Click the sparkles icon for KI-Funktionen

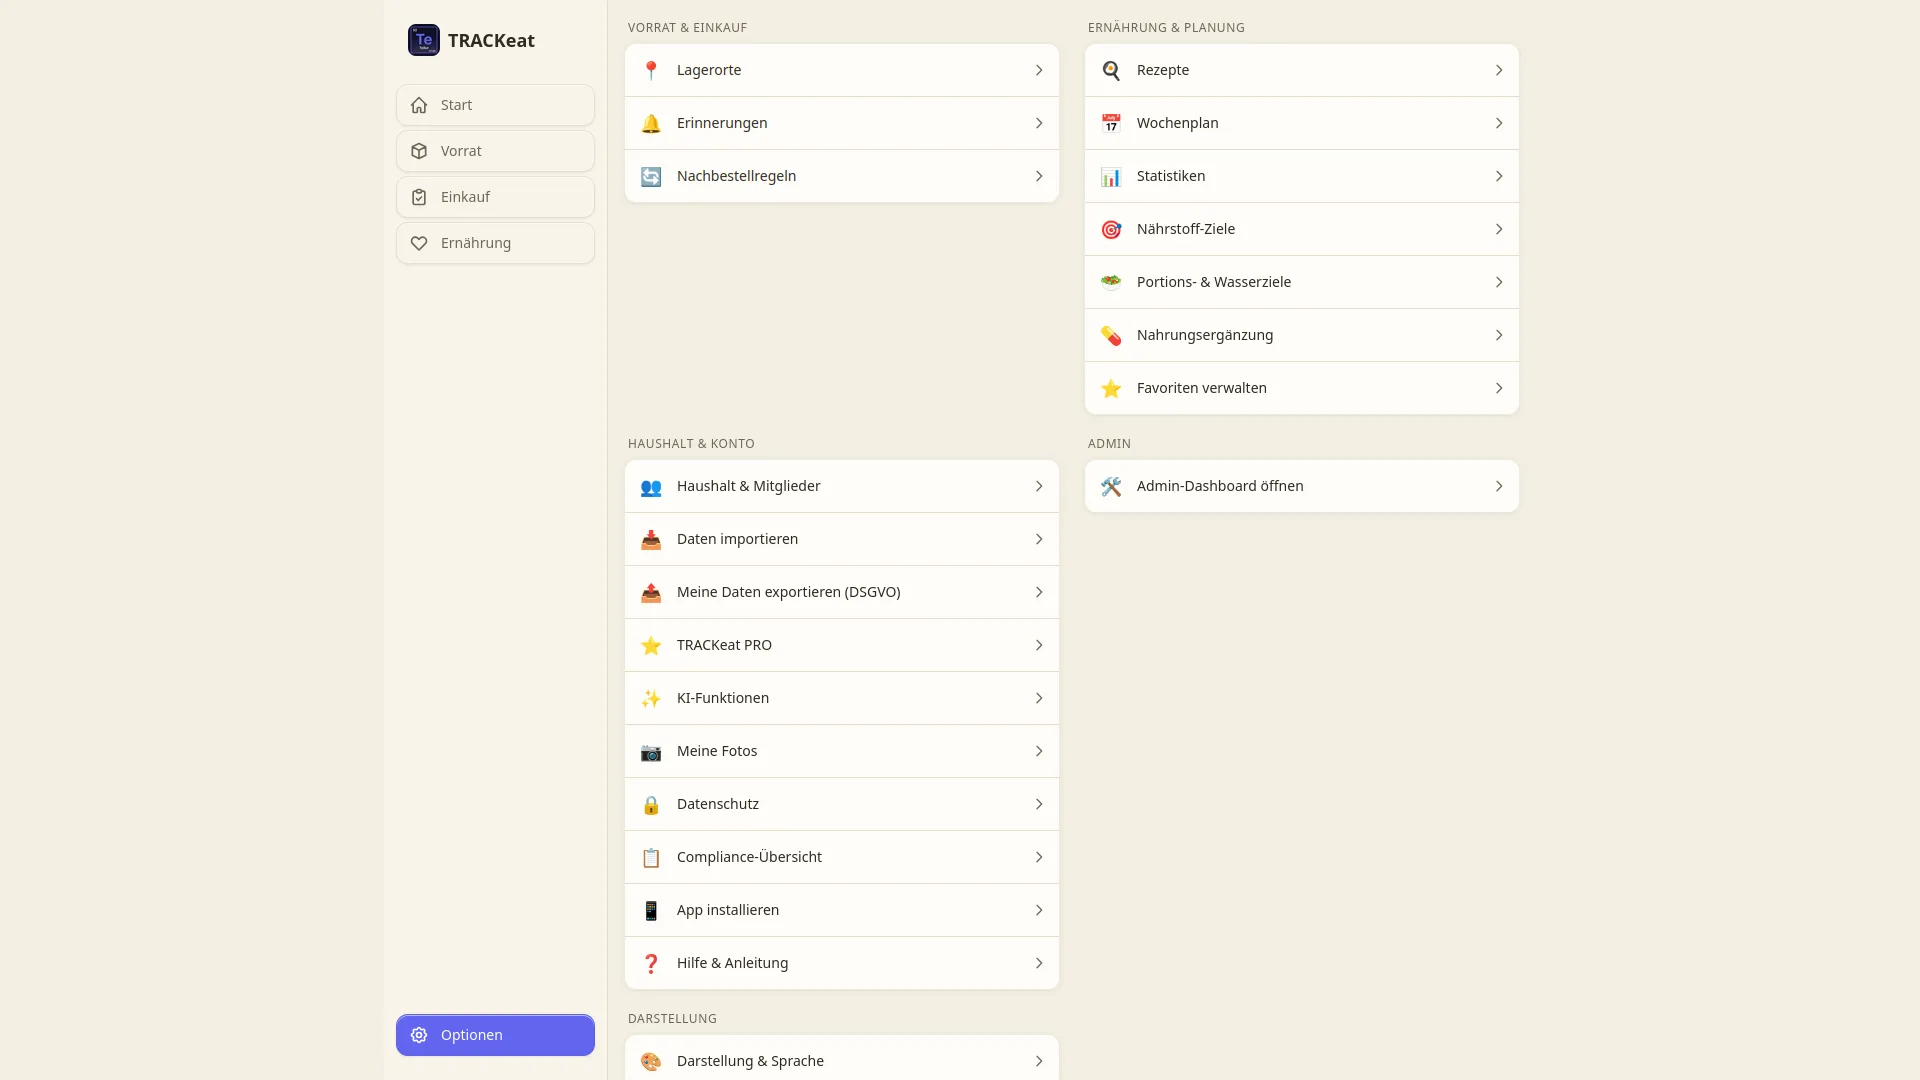[x=651, y=698]
